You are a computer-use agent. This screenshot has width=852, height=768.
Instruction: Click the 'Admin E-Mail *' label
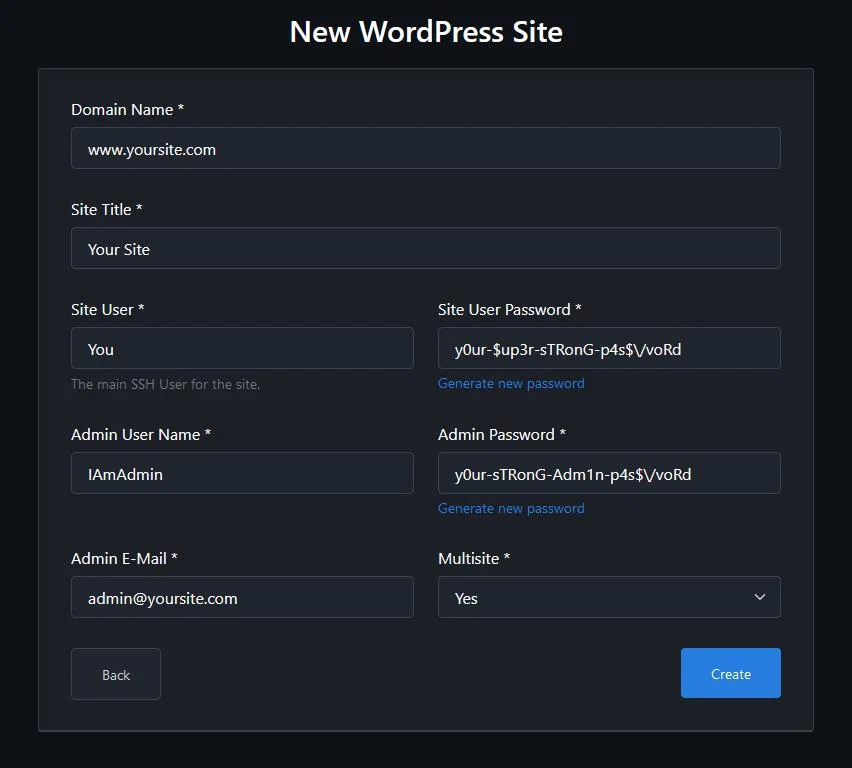124,558
